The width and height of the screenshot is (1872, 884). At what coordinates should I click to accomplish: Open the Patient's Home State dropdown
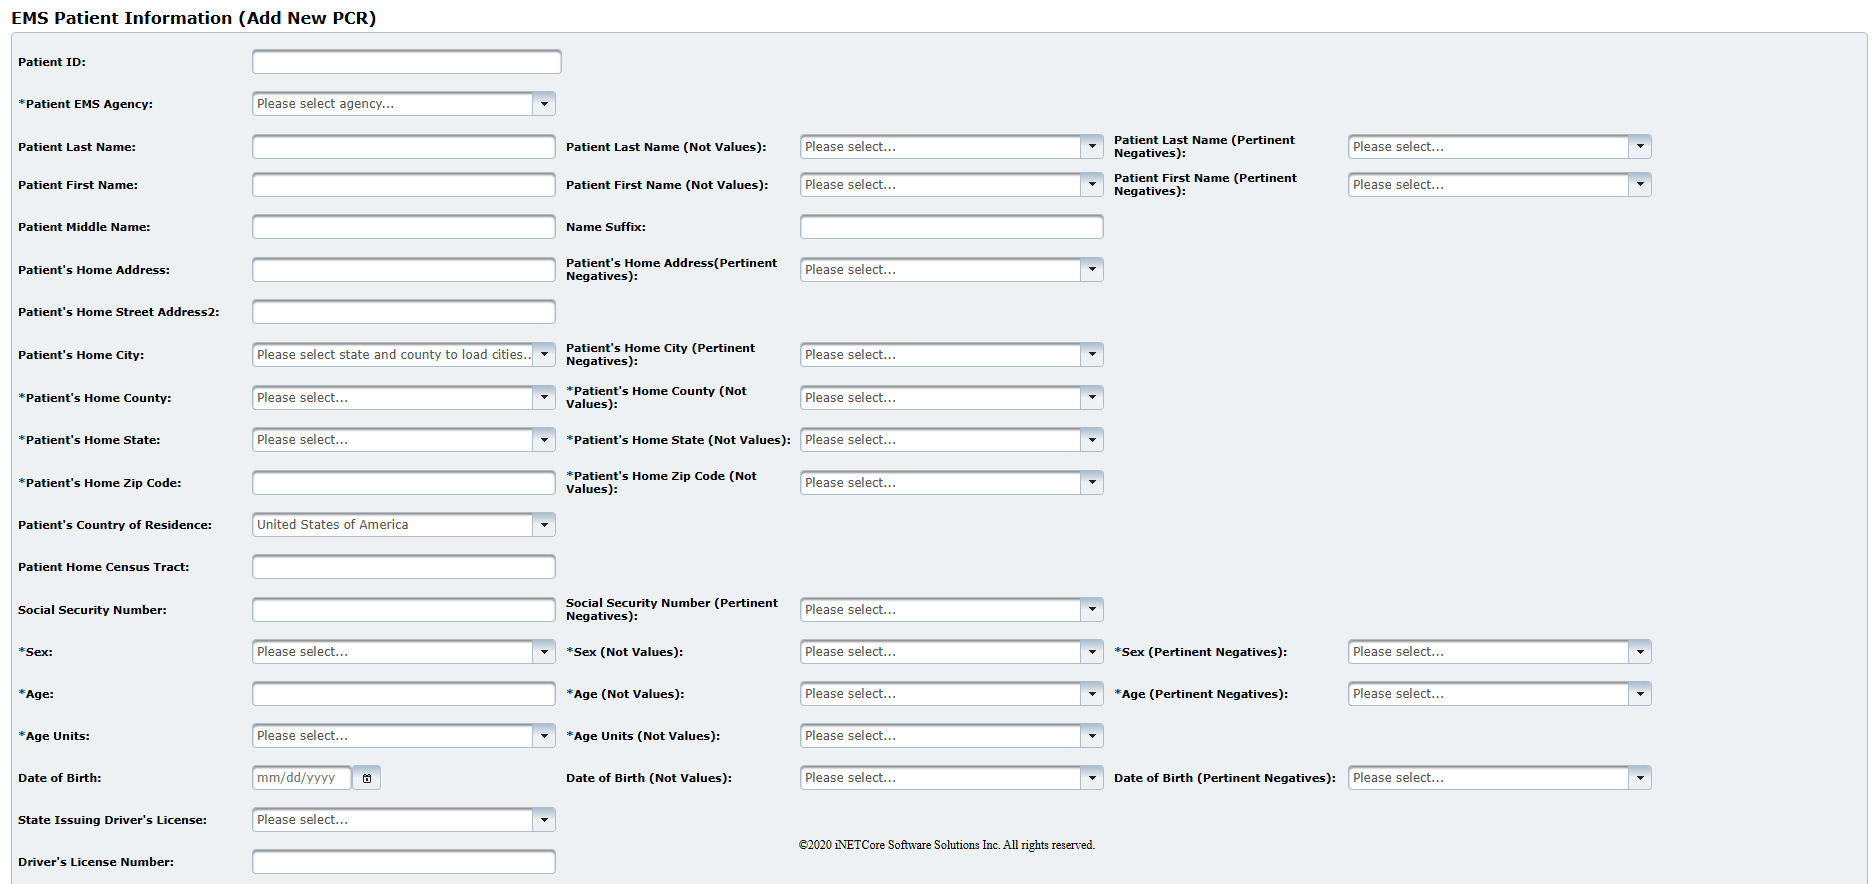click(404, 440)
